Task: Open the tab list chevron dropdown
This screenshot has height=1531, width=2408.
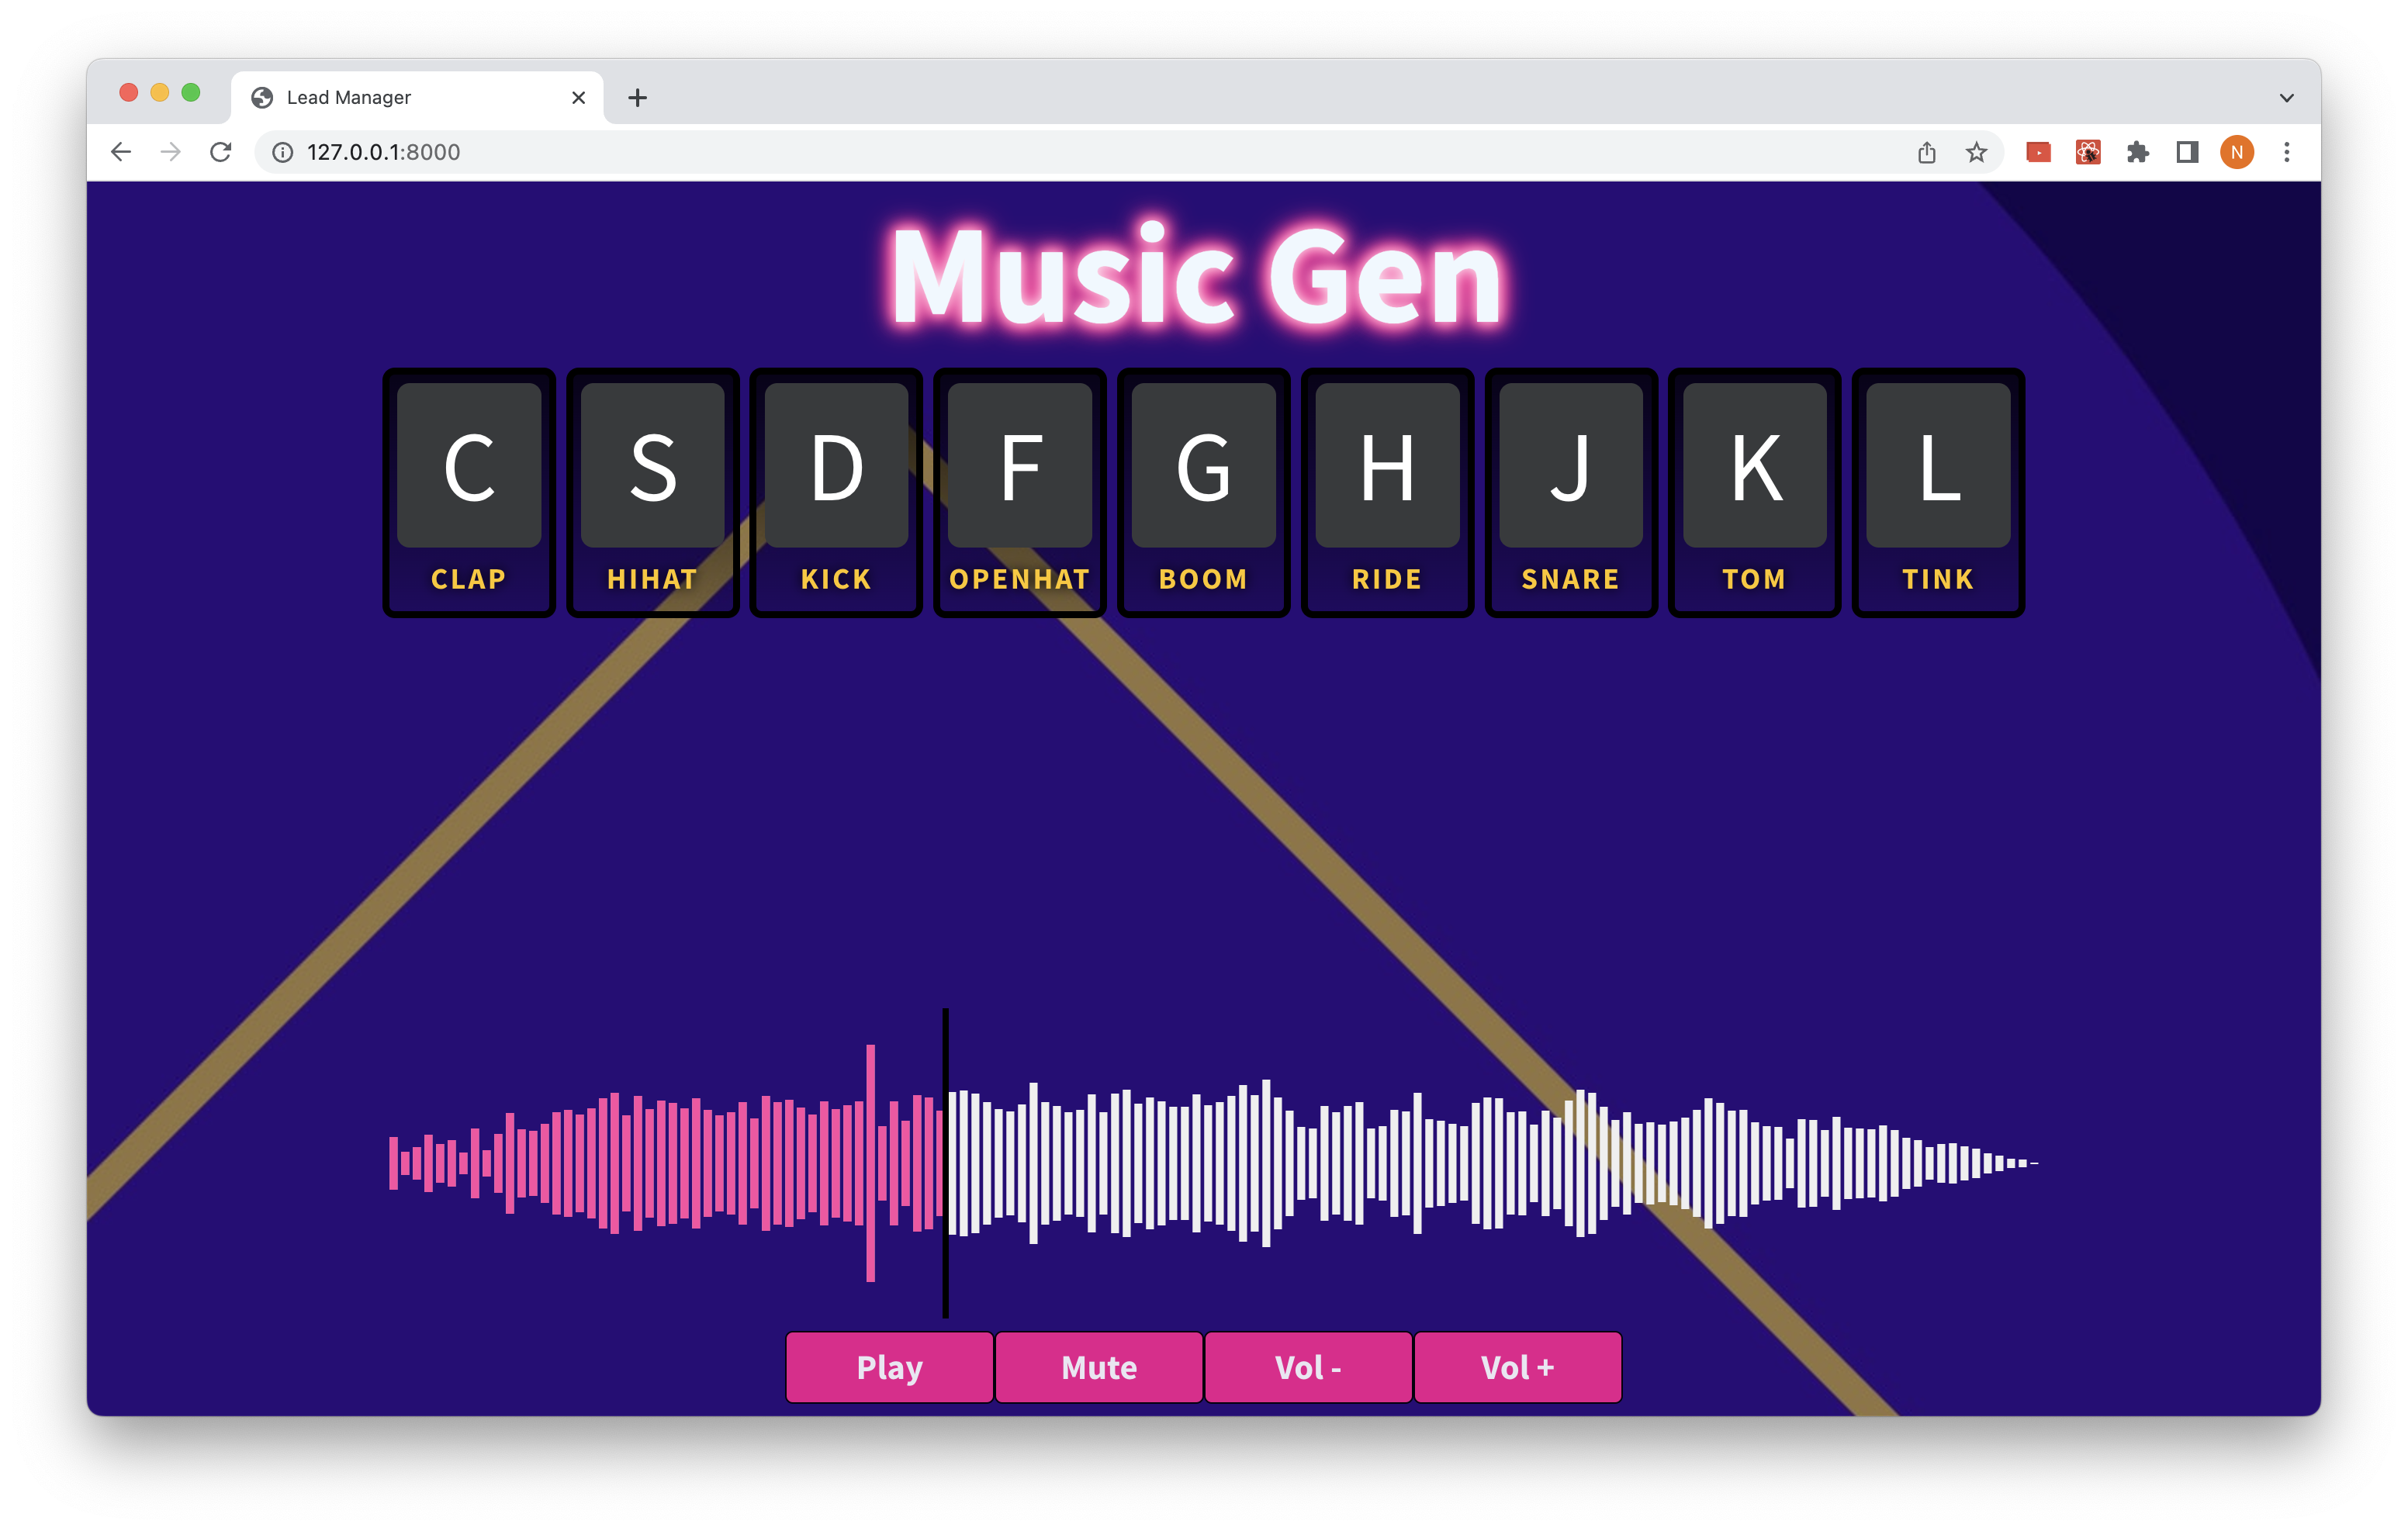Action: (x=2286, y=97)
